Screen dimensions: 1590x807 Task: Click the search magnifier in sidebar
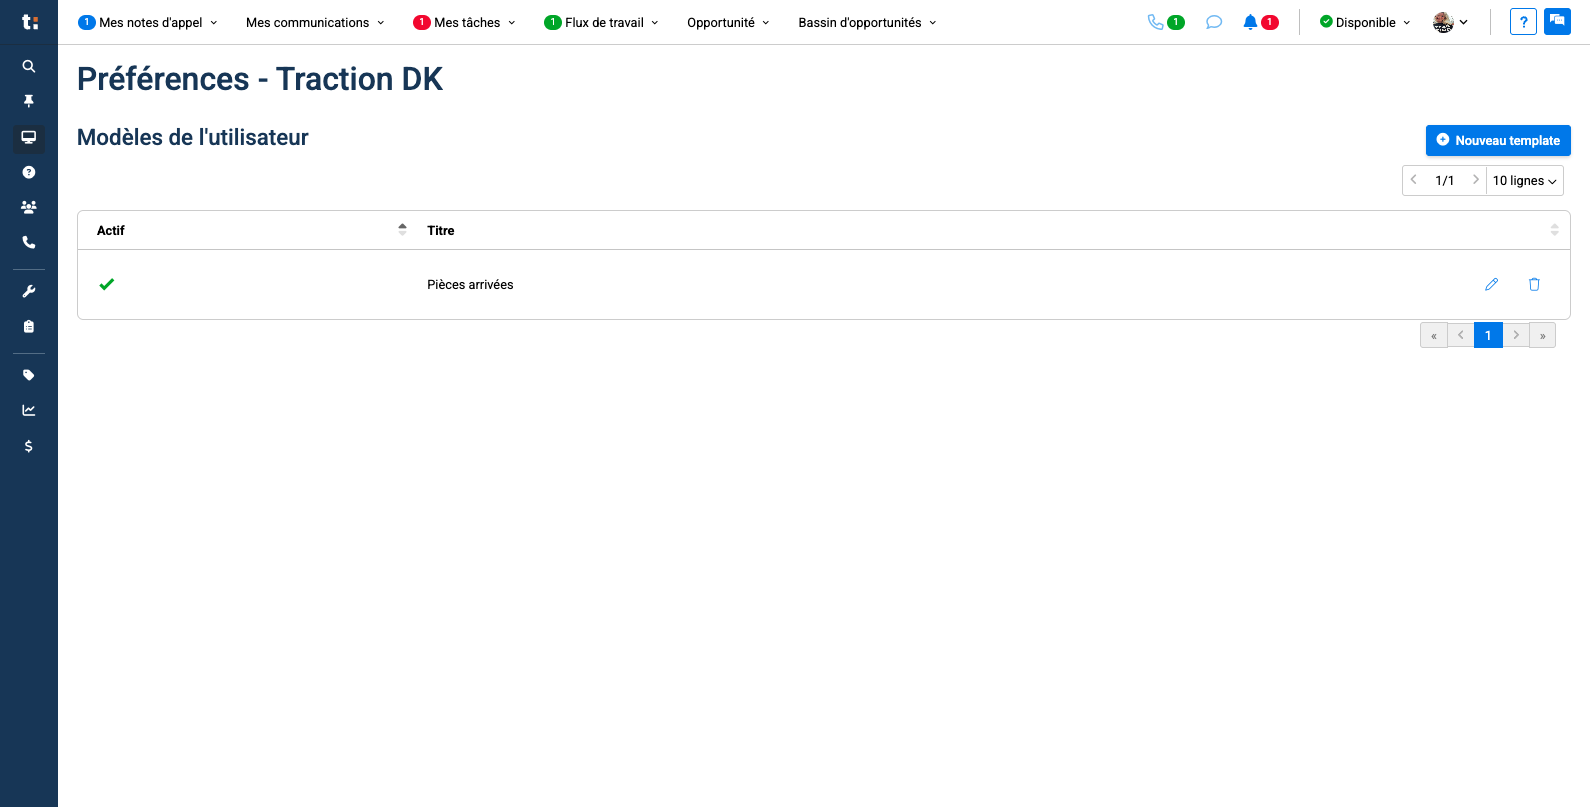point(29,66)
